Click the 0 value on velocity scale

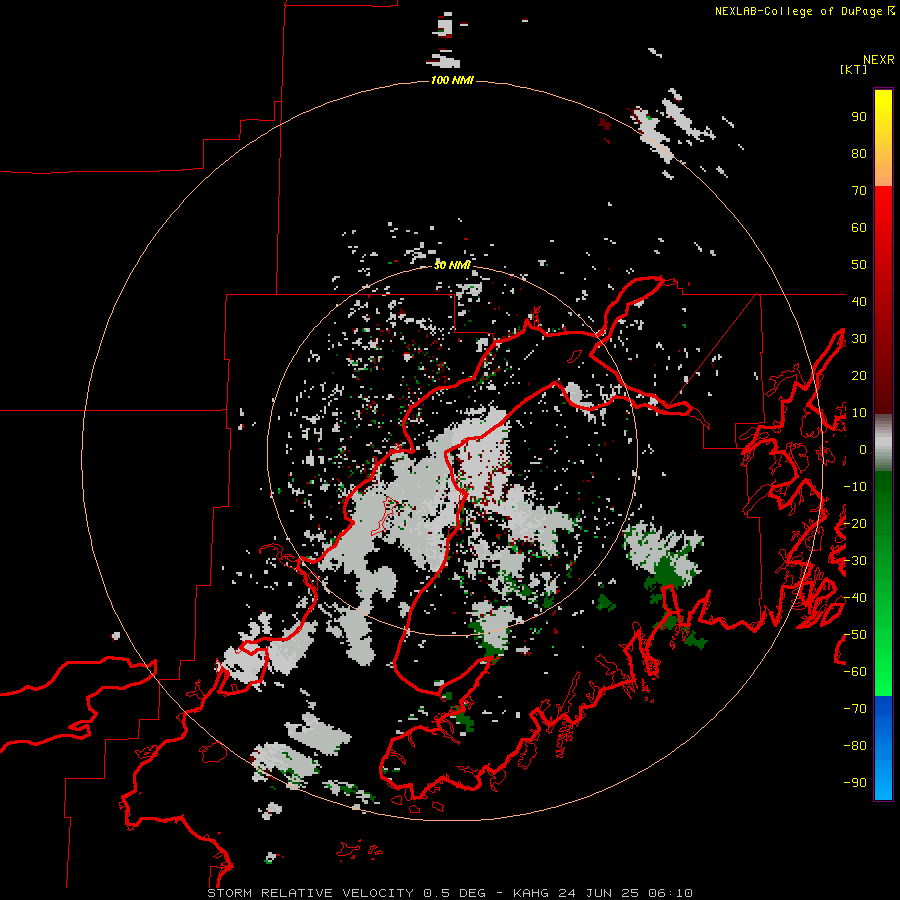click(863, 450)
